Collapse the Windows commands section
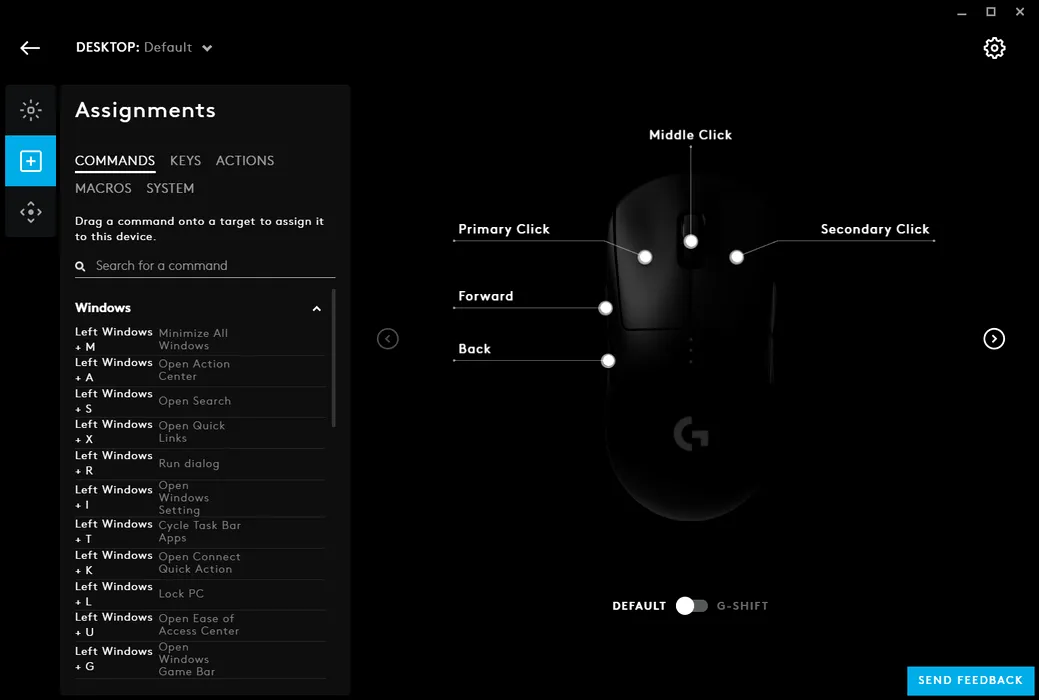Image resolution: width=1039 pixels, height=700 pixels. click(x=317, y=308)
